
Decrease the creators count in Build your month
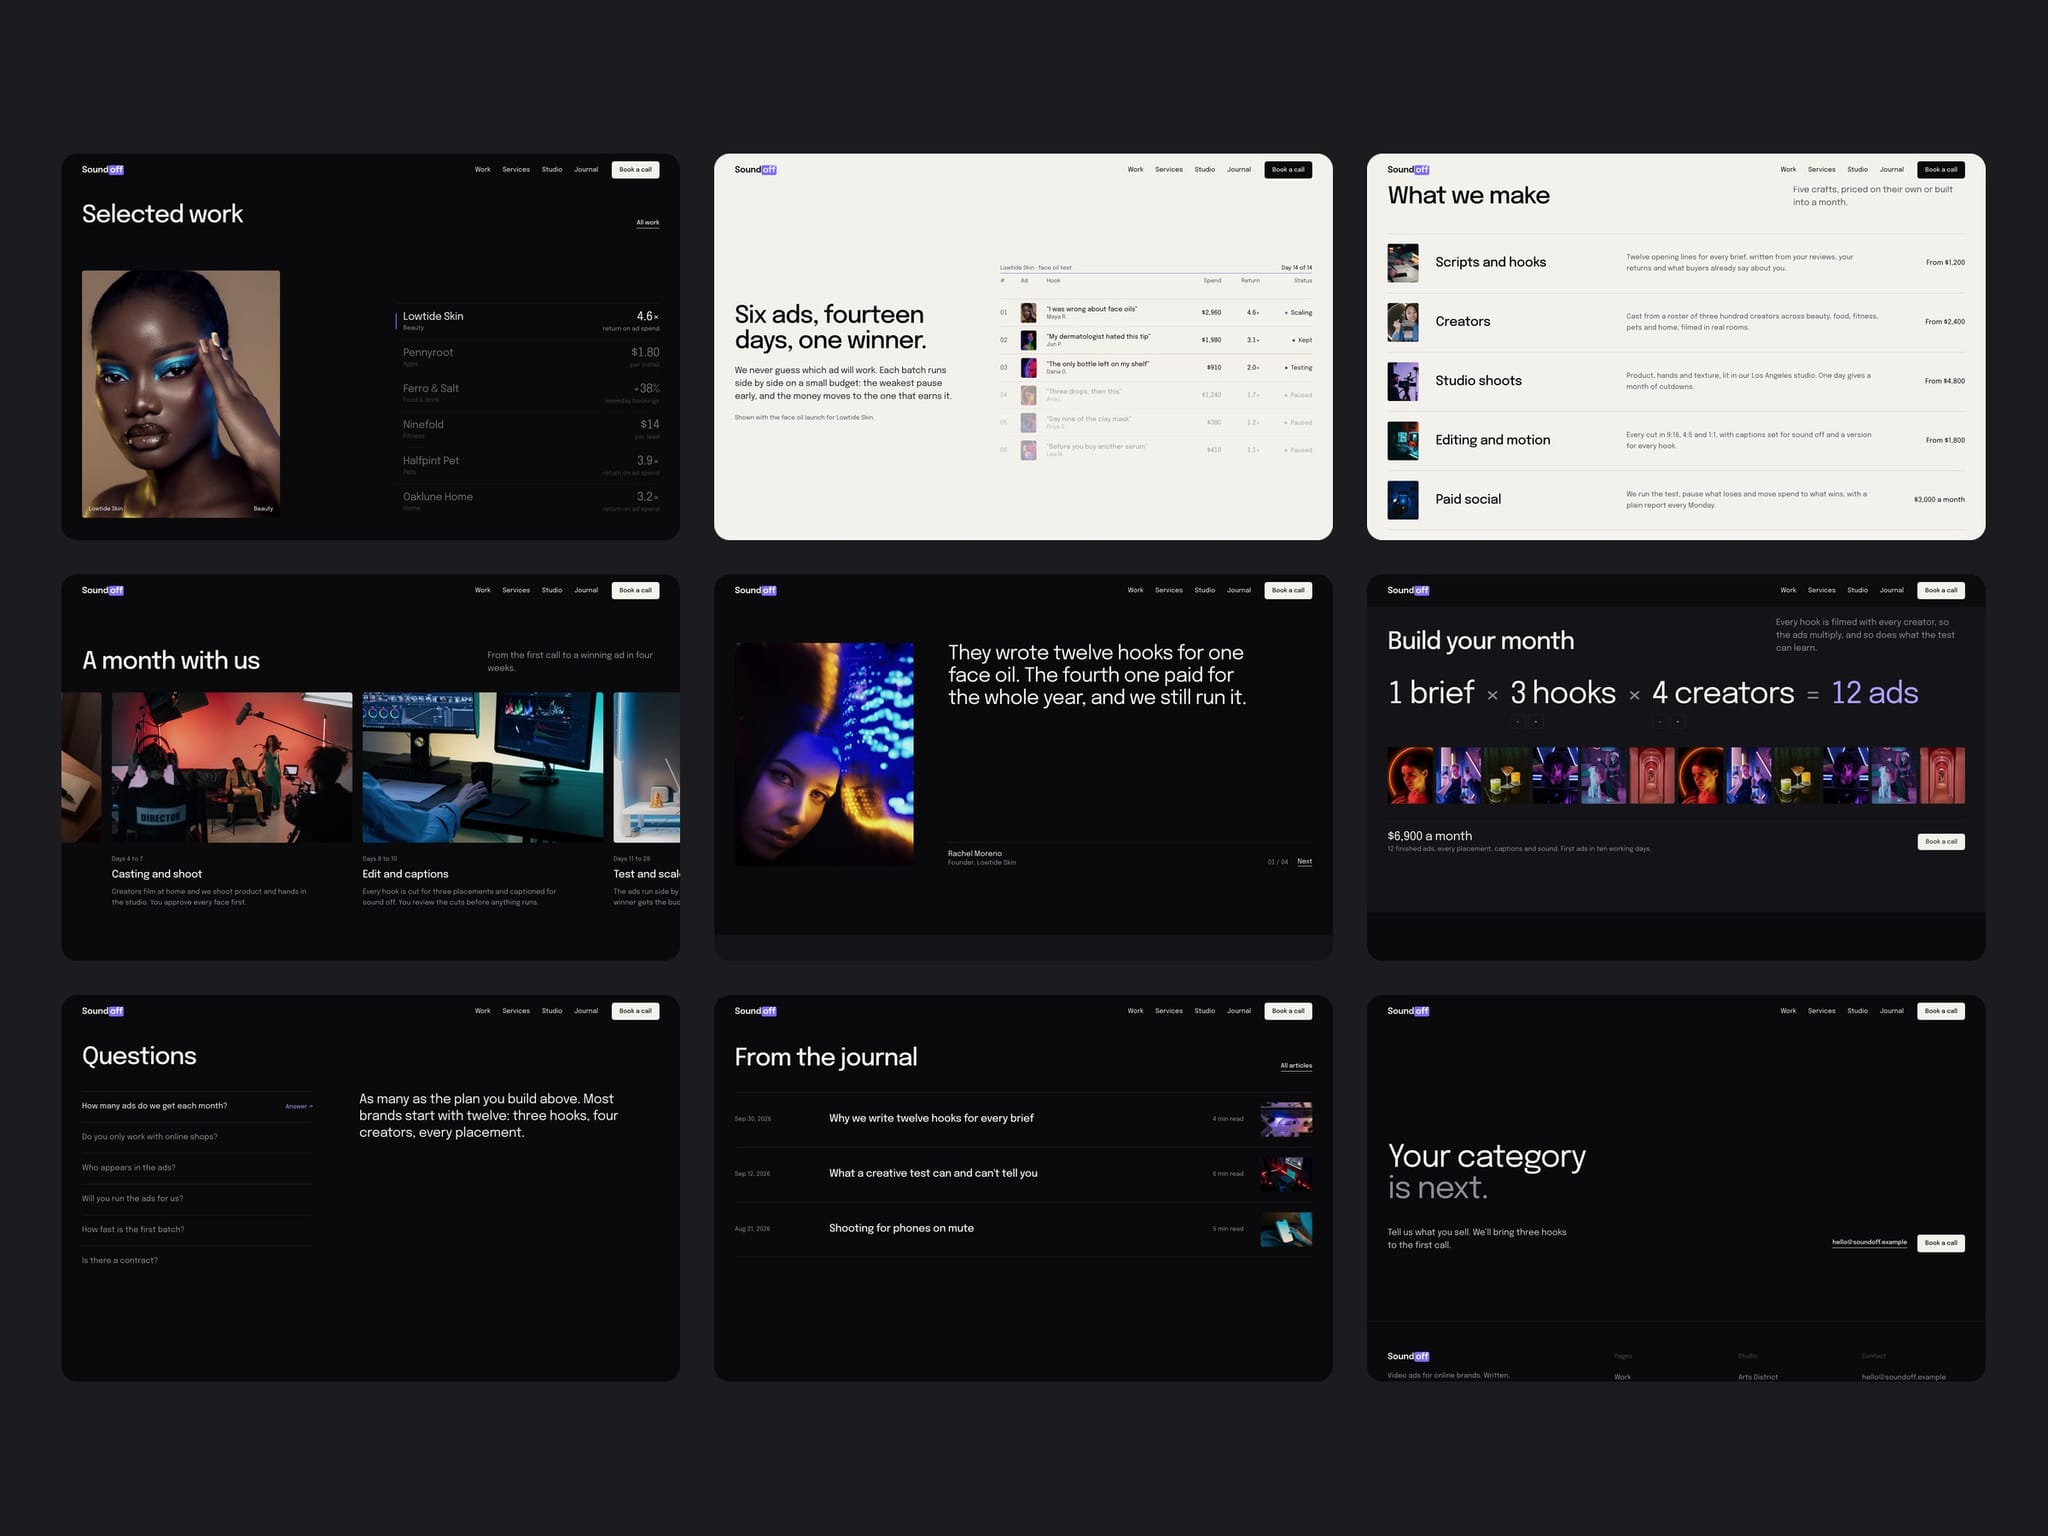click(x=1659, y=722)
